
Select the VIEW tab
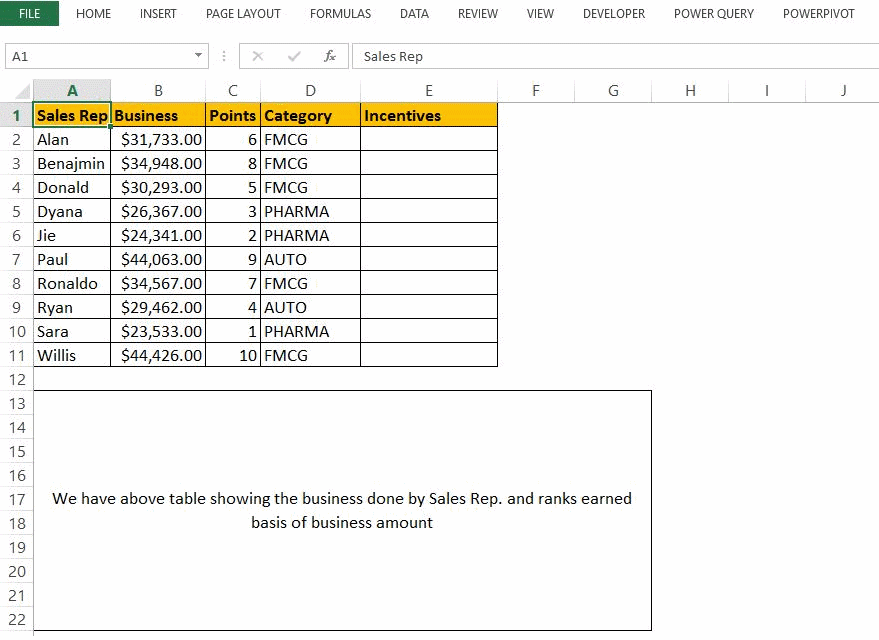[x=540, y=13]
